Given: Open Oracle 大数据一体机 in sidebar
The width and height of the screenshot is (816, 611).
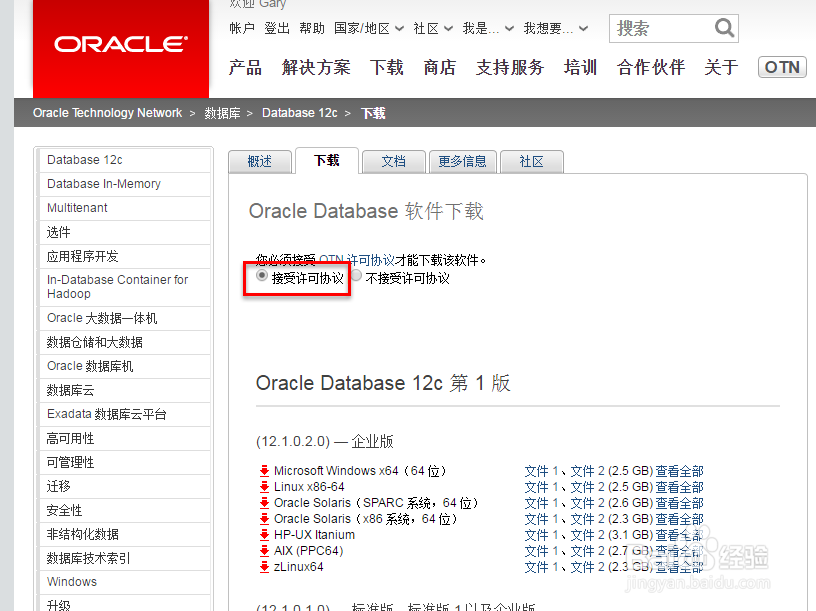Looking at the screenshot, I should point(125,318).
